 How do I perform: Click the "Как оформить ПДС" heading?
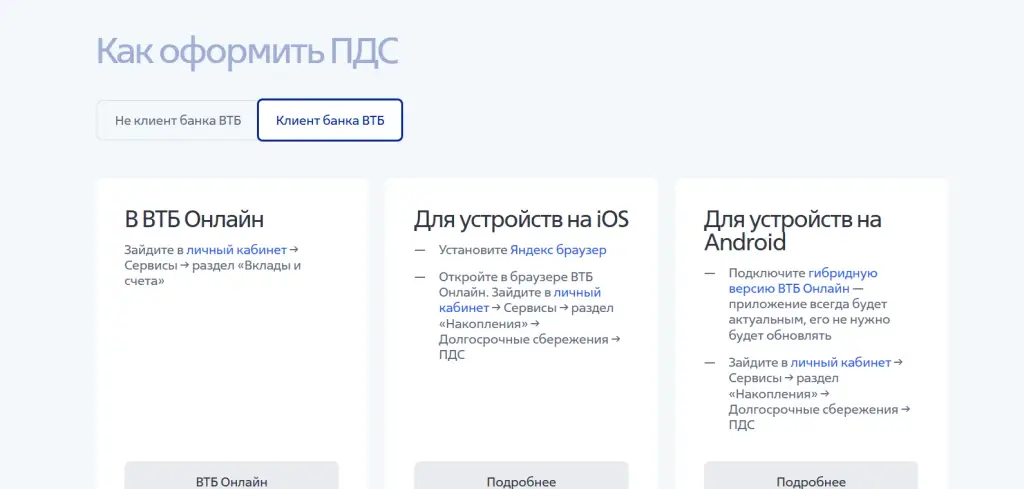(247, 52)
